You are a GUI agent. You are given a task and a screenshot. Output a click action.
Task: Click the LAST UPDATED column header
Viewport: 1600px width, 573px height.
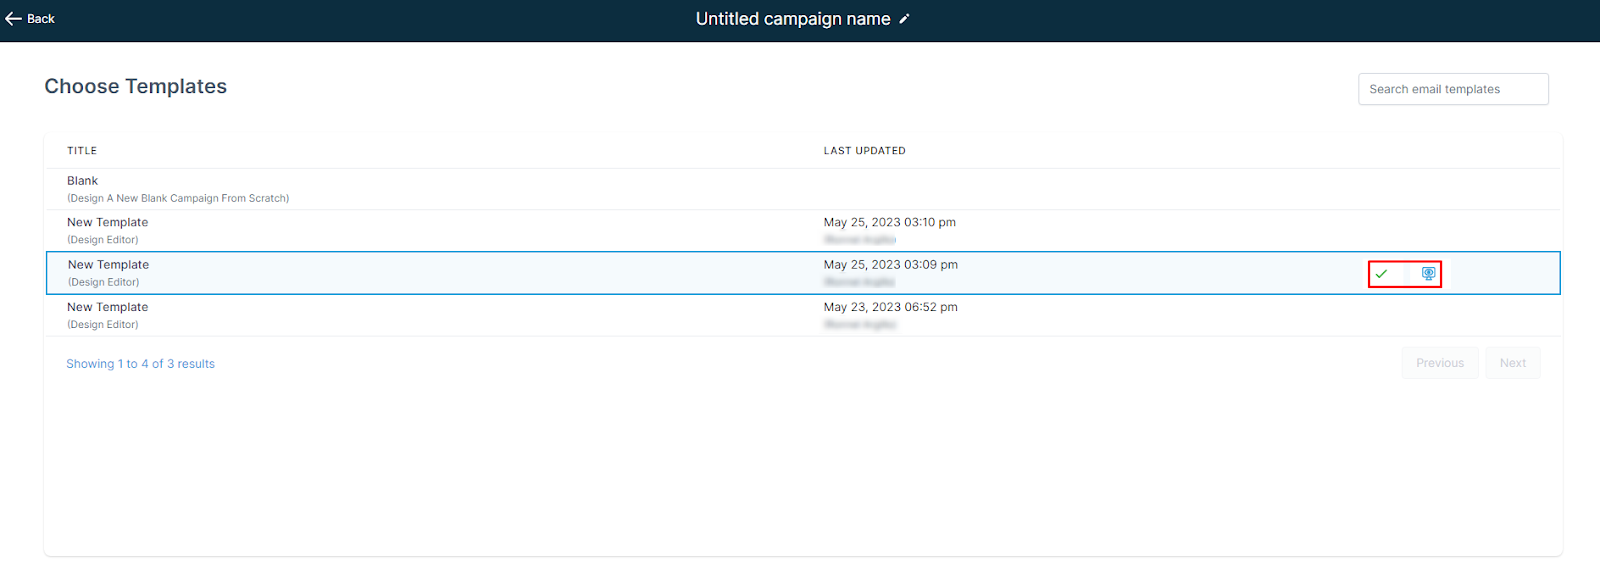[865, 151]
